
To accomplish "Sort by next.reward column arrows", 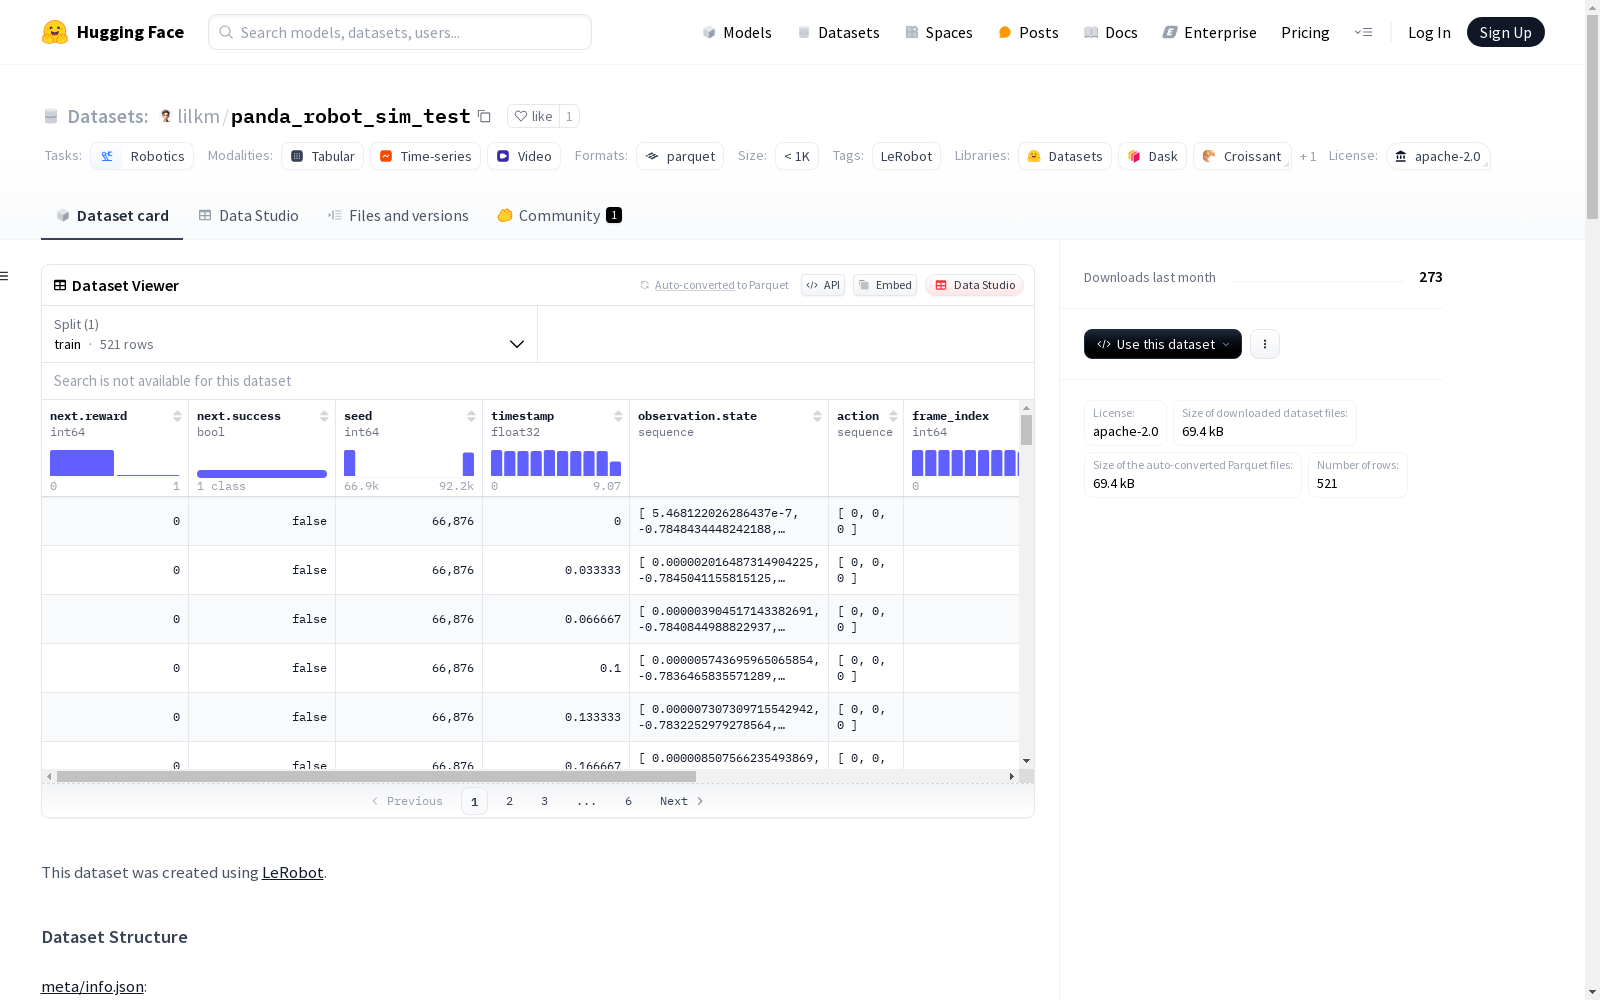I will point(177,416).
